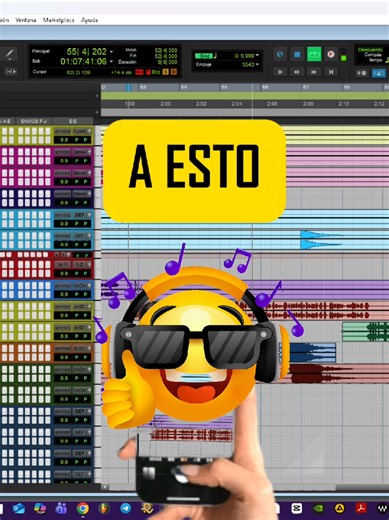Click the green Play button

tap(314, 54)
